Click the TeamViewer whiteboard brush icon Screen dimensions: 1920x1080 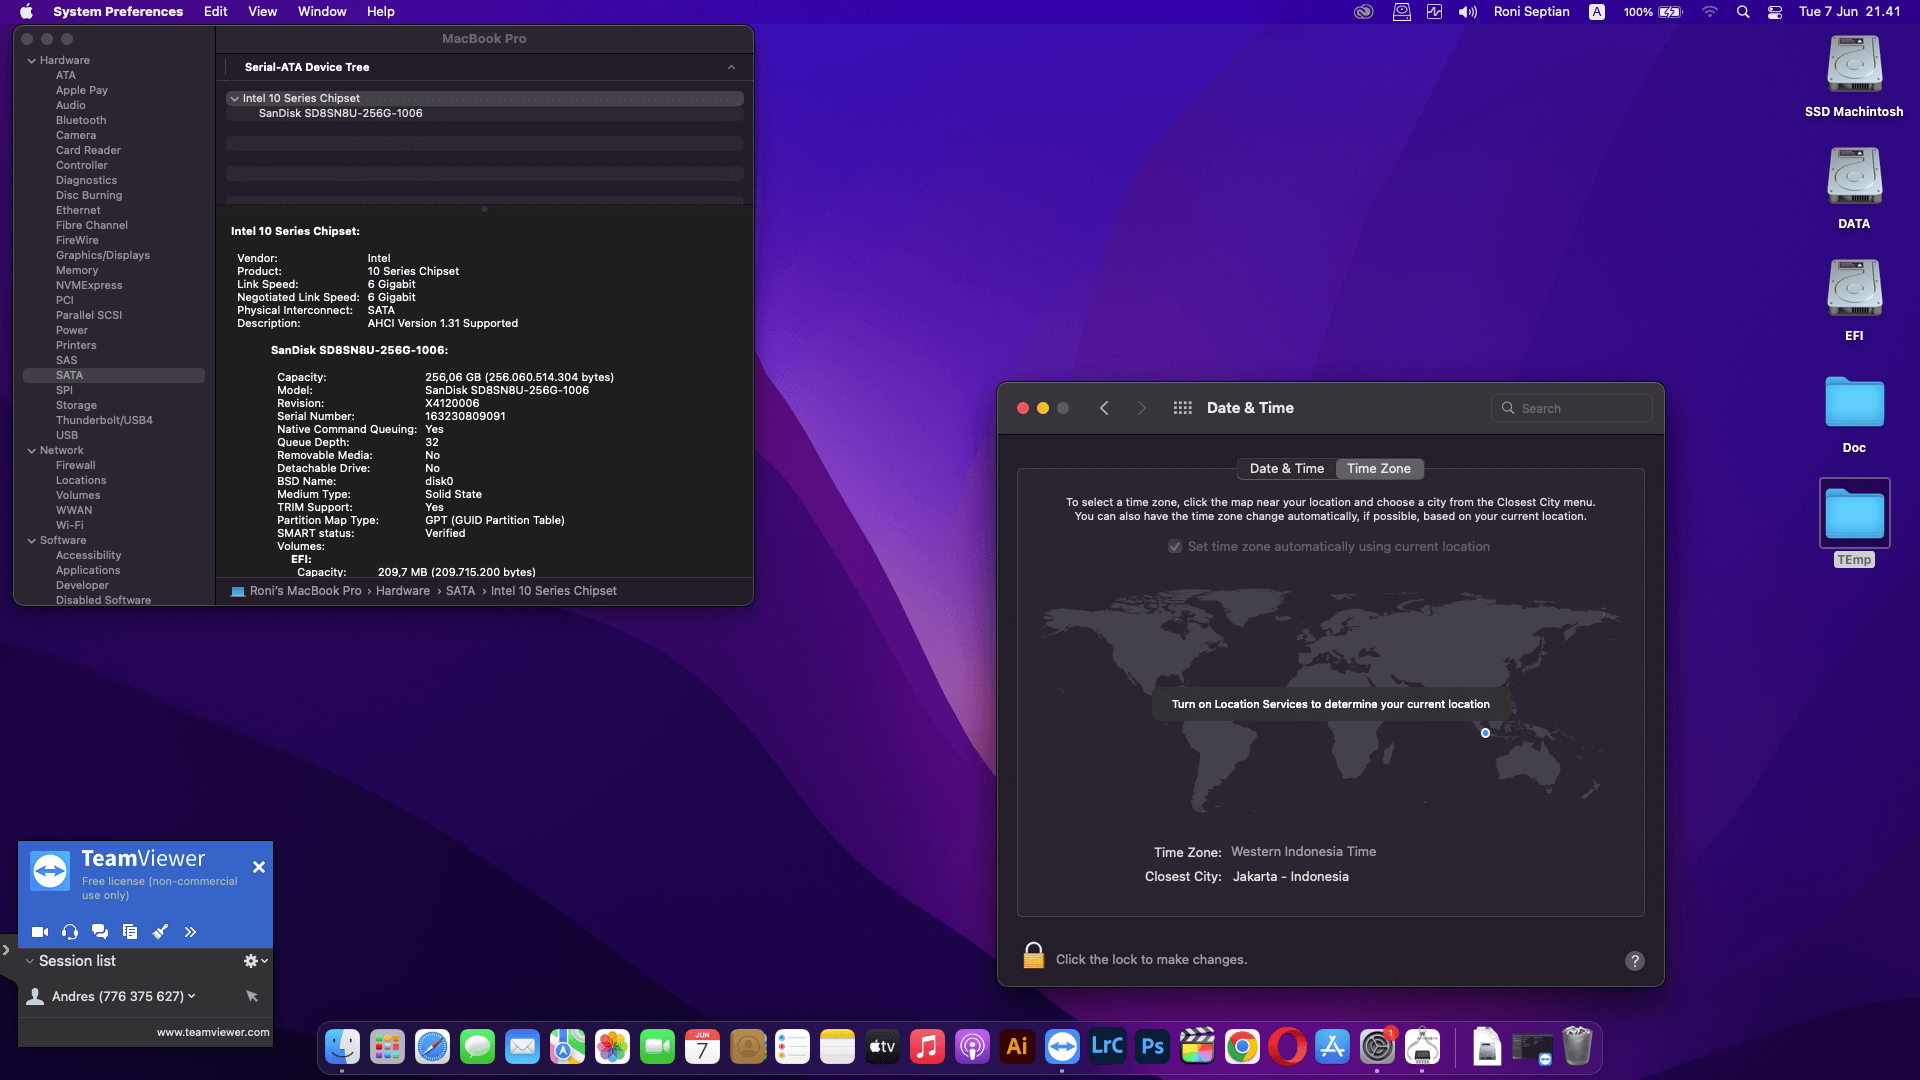[160, 931]
